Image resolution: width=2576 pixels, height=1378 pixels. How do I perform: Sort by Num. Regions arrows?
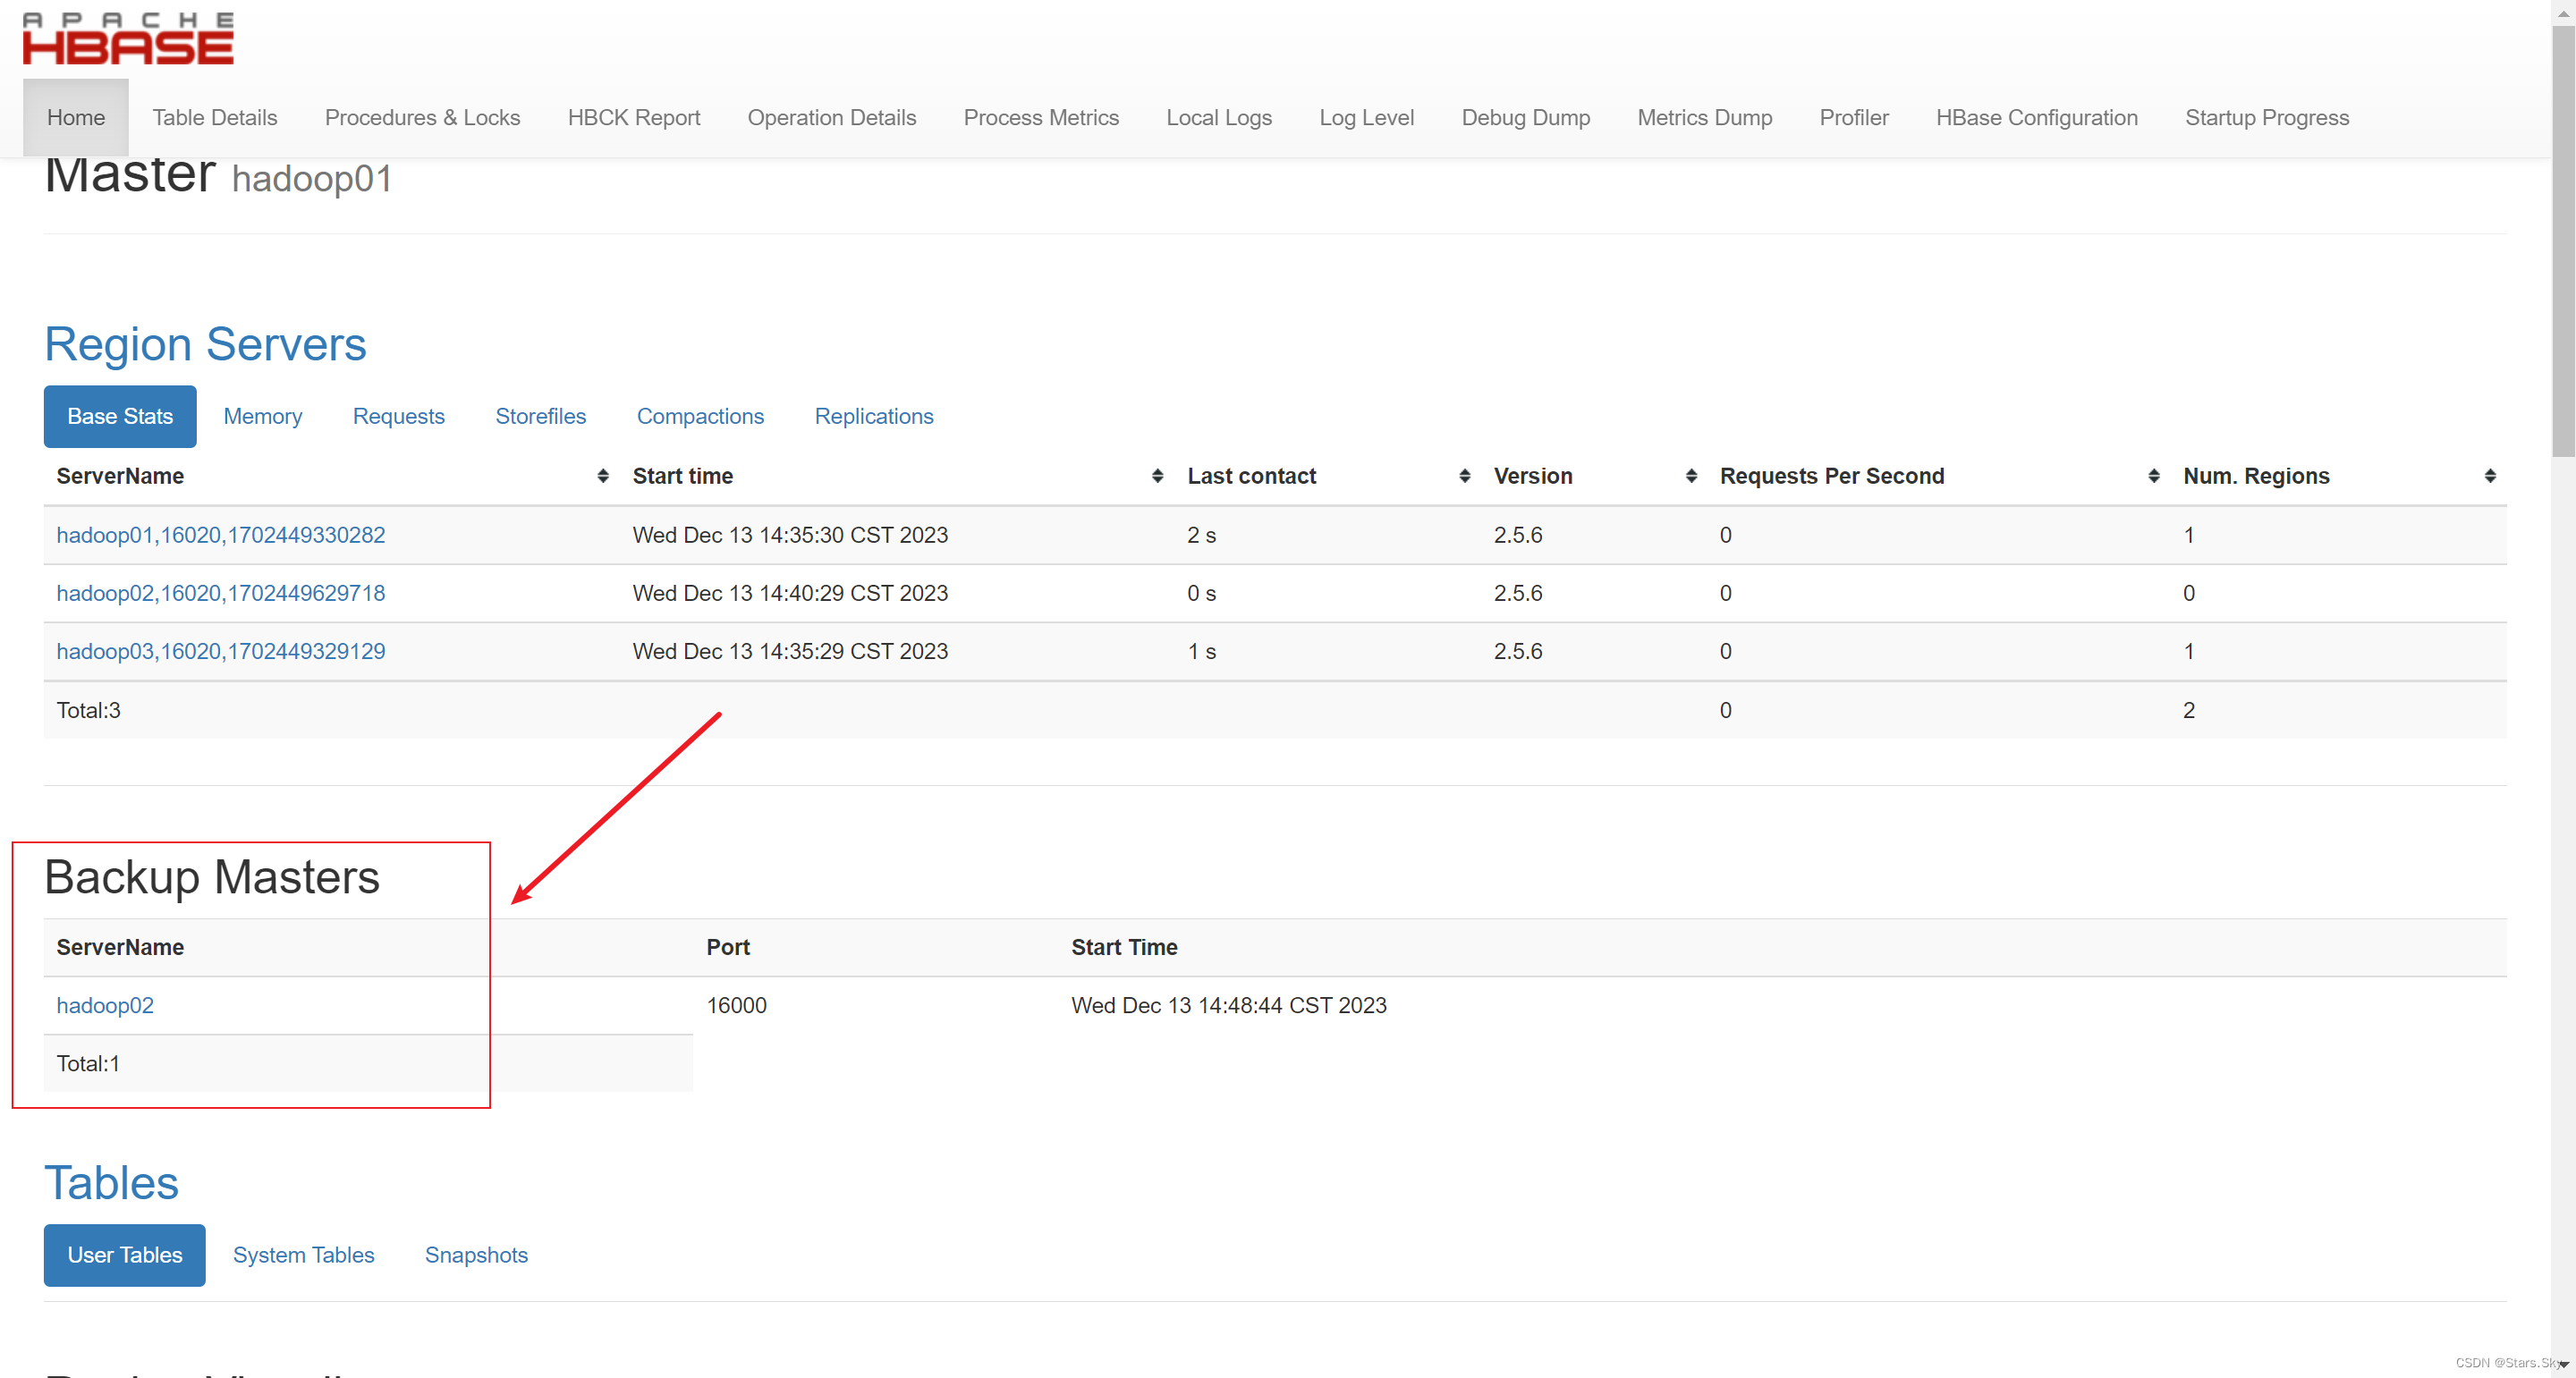tap(2489, 476)
